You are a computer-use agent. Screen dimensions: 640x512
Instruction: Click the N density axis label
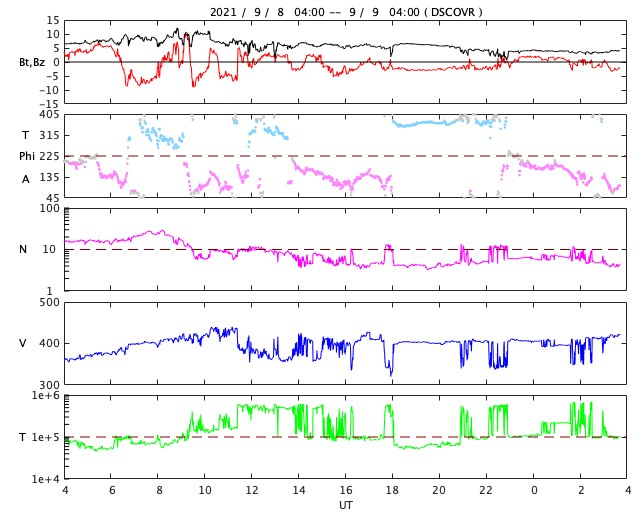(x=23, y=249)
